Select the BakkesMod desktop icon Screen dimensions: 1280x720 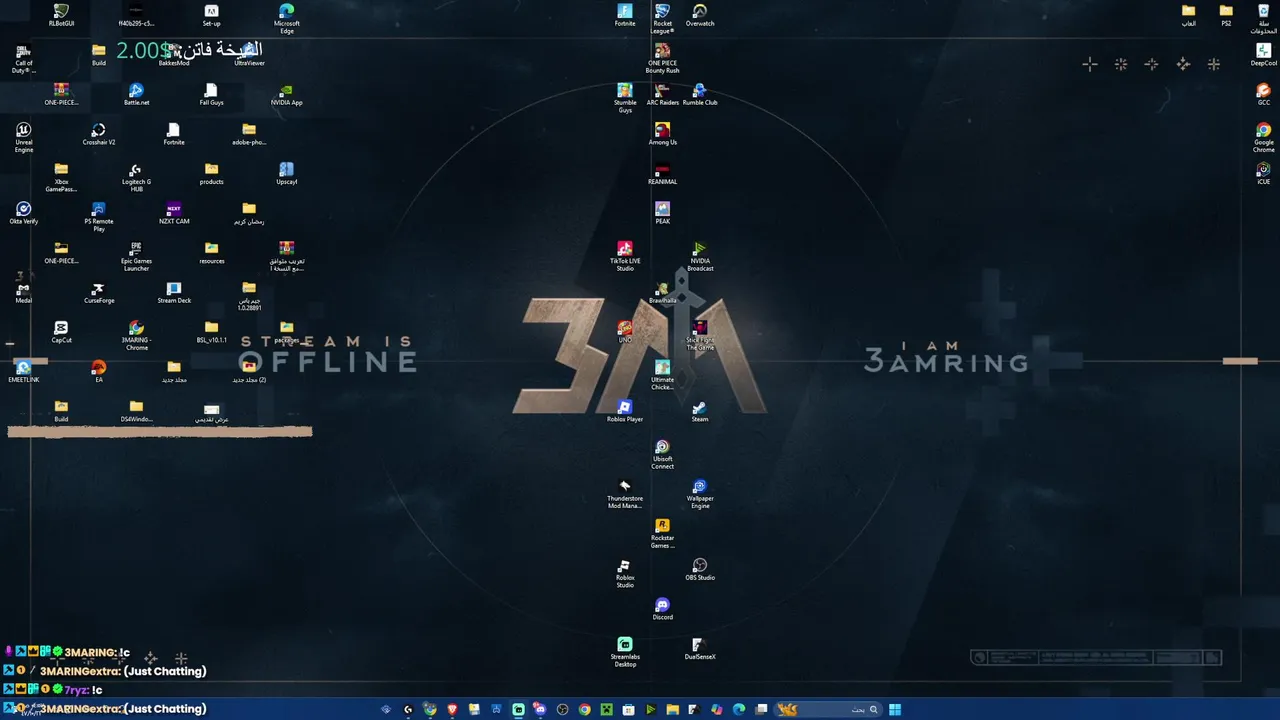[174, 55]
